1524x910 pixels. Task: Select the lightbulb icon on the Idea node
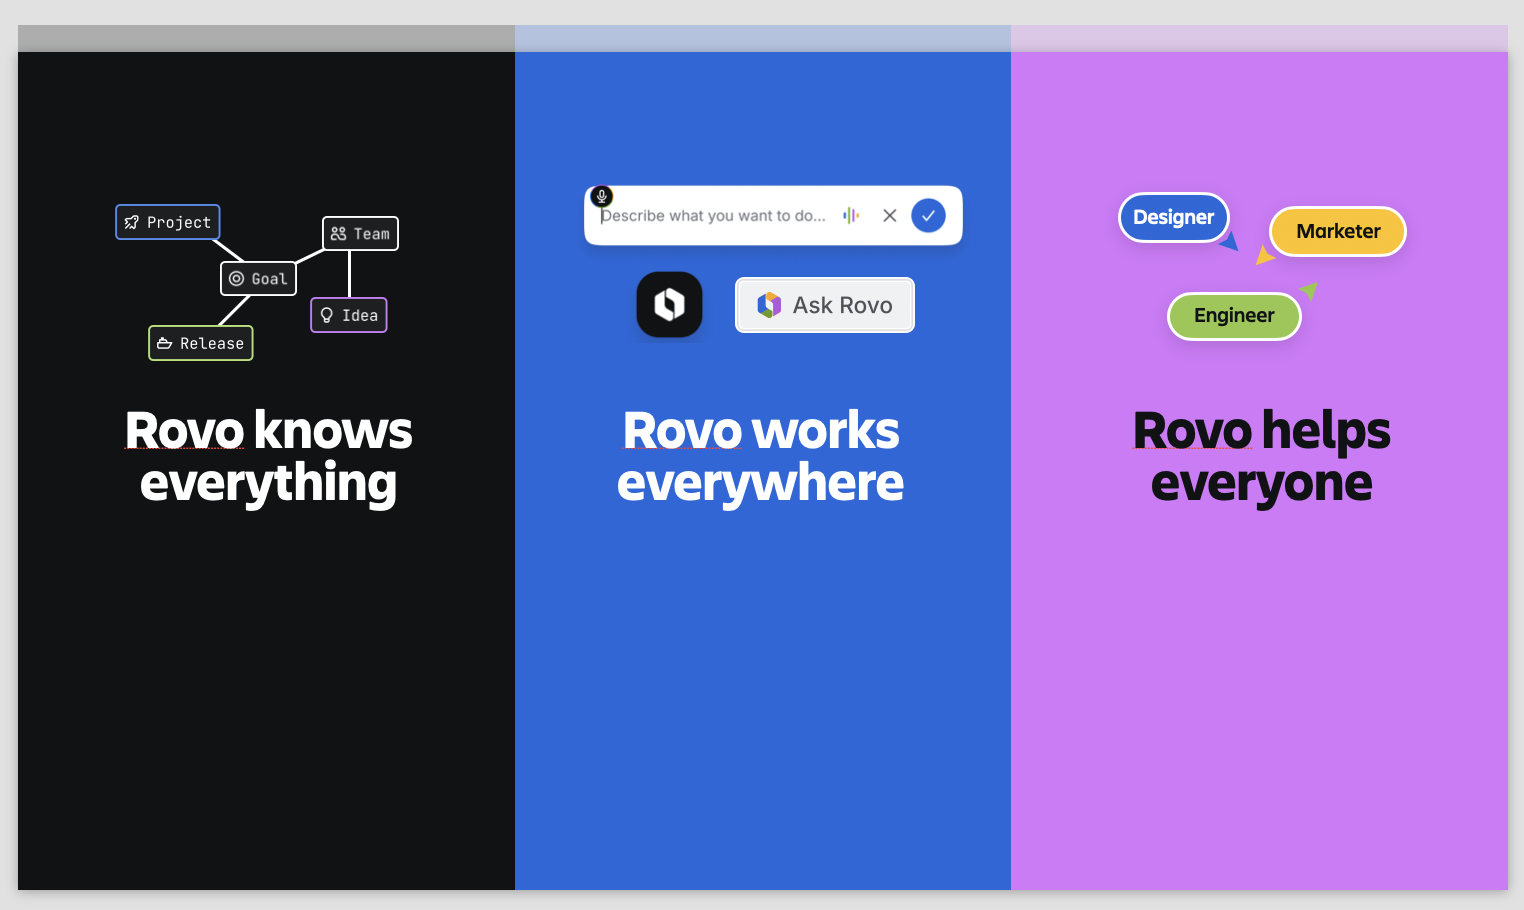tap(327, 314)
